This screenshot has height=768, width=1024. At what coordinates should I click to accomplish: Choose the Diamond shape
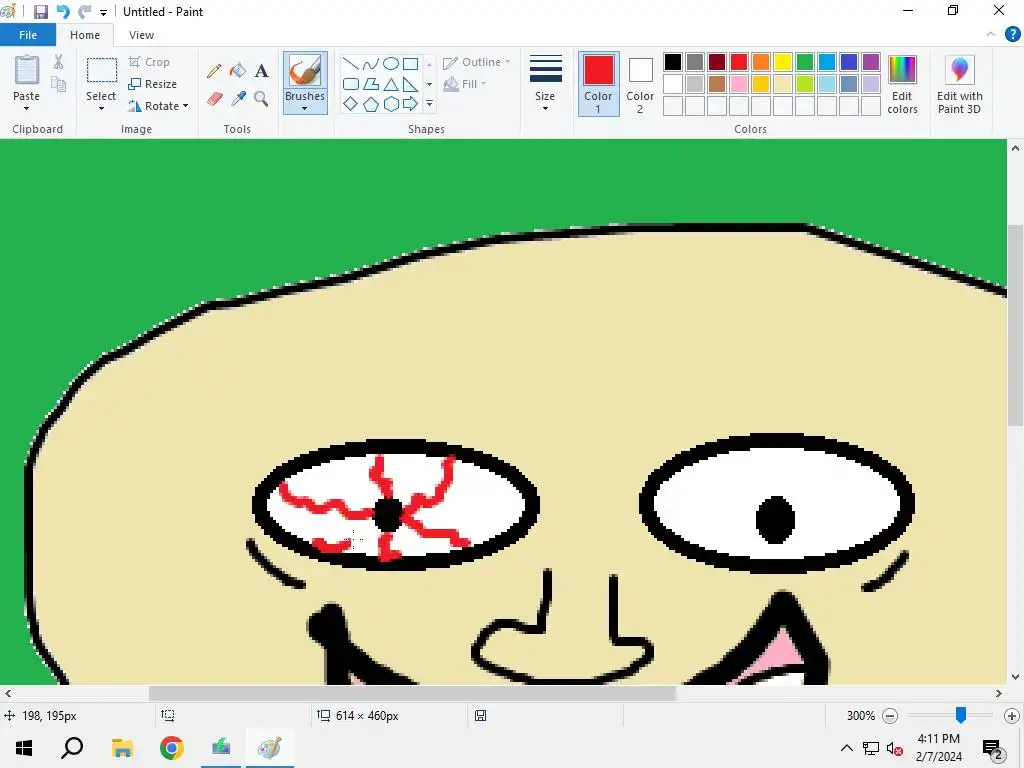(x=351, y=104)
